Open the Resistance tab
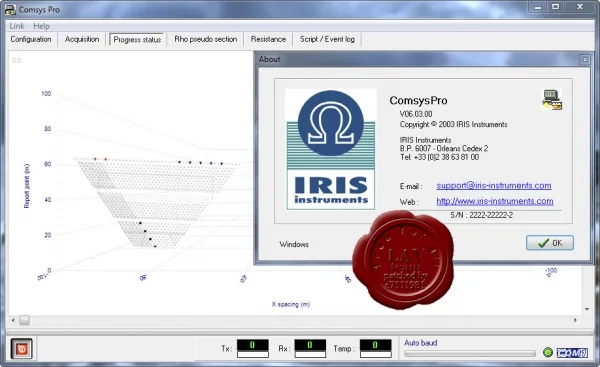 [x=268, y=39]
